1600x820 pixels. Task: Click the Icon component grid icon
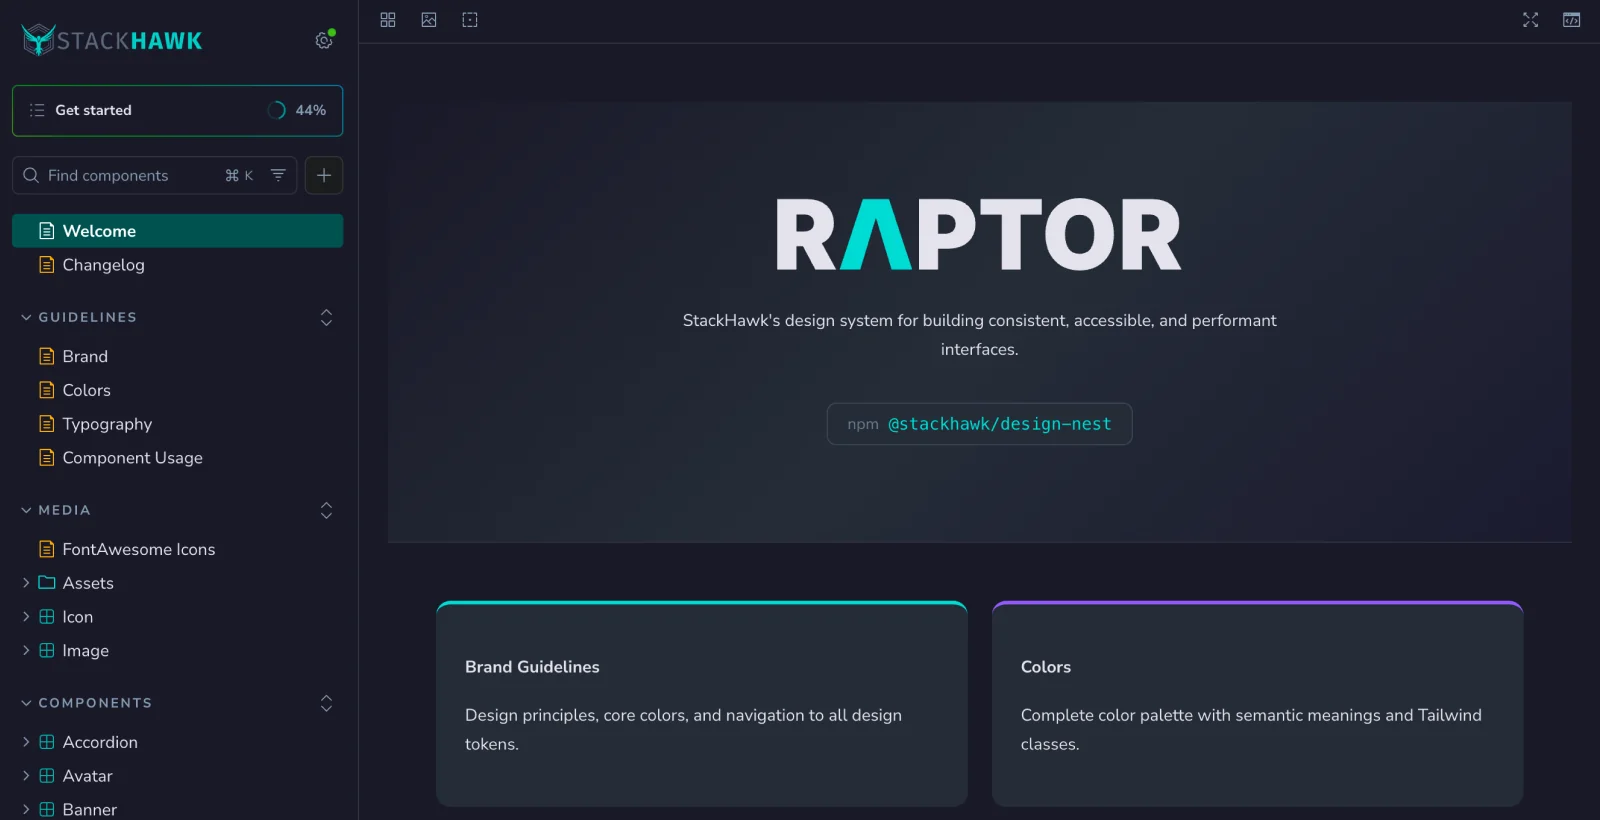pos(46,617)
